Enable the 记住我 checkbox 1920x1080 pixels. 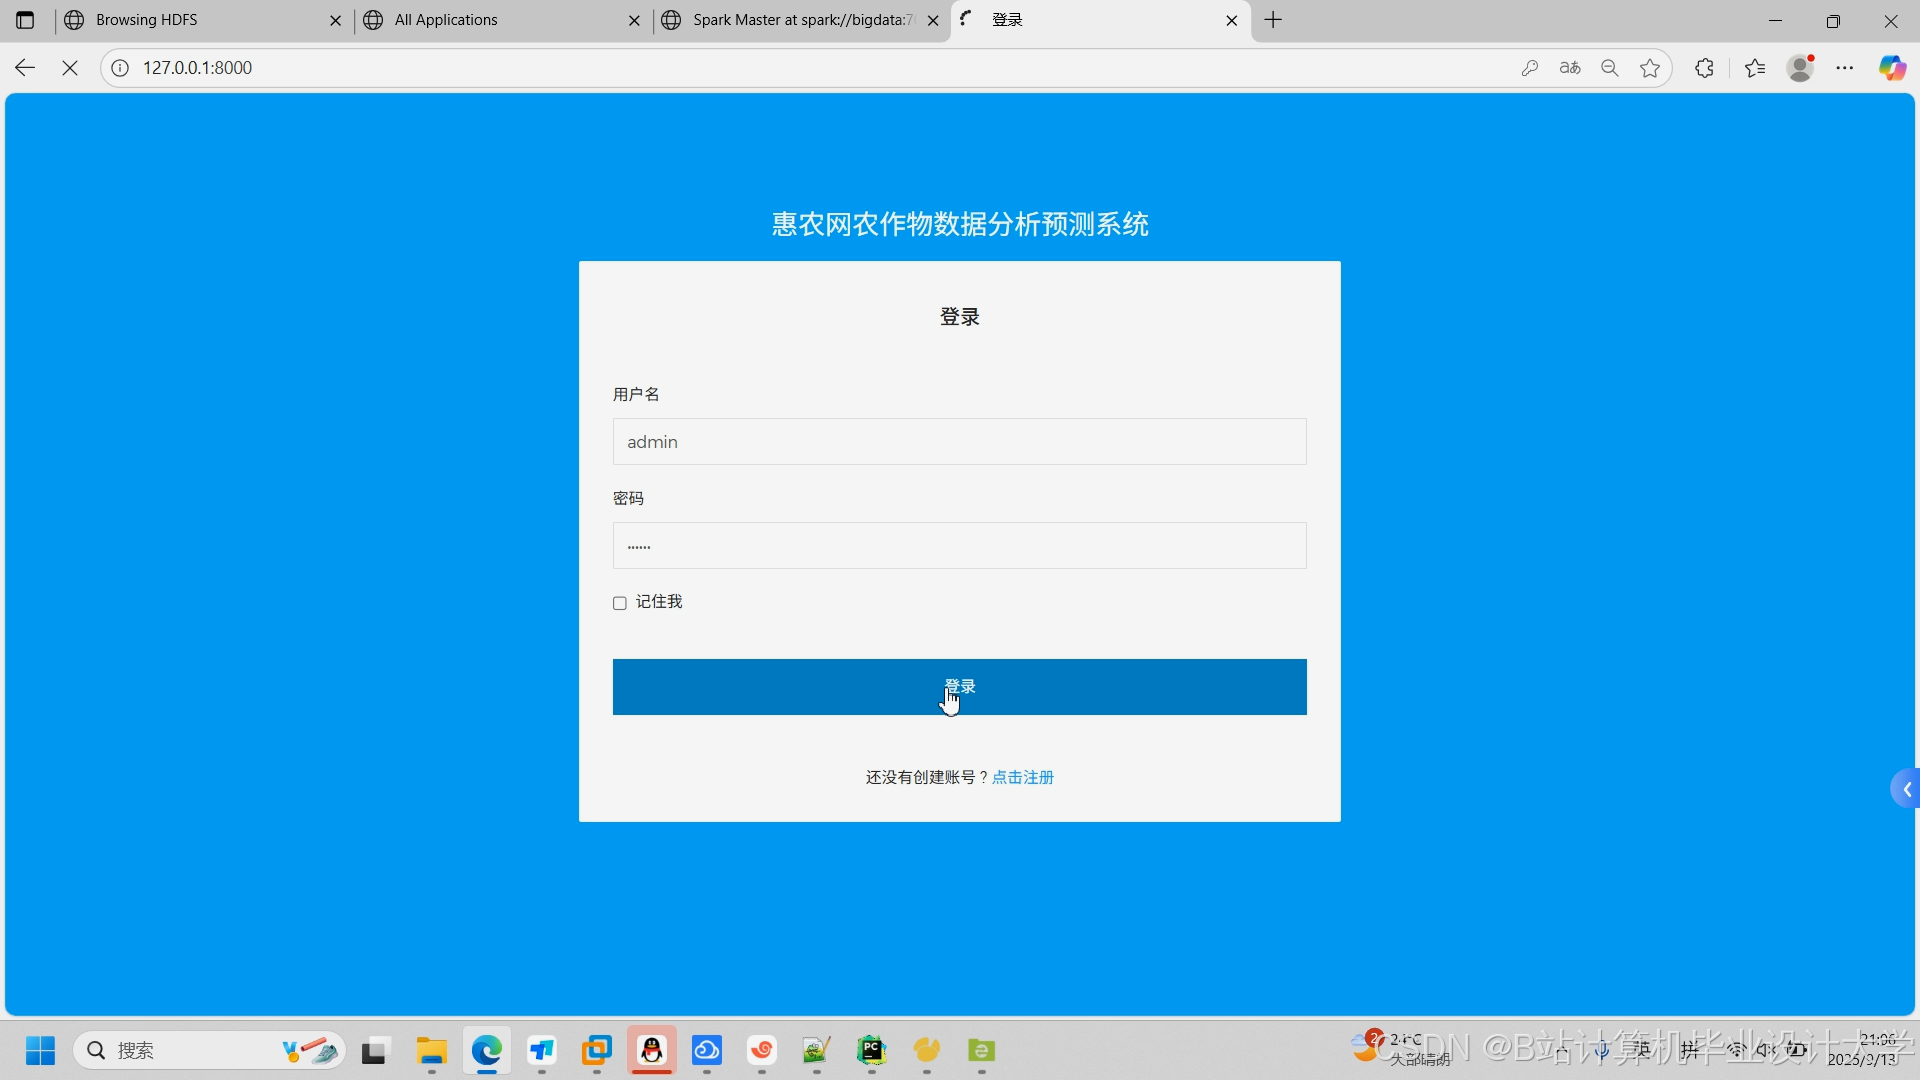[x=619, y=603]
